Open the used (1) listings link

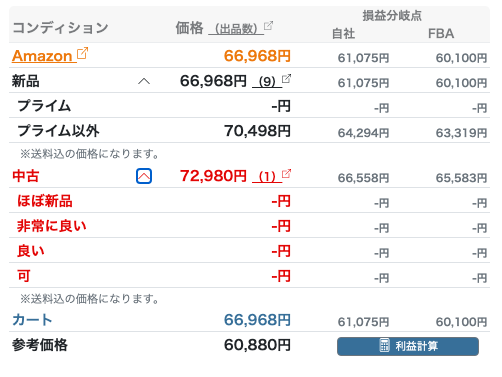click(267, 176)
